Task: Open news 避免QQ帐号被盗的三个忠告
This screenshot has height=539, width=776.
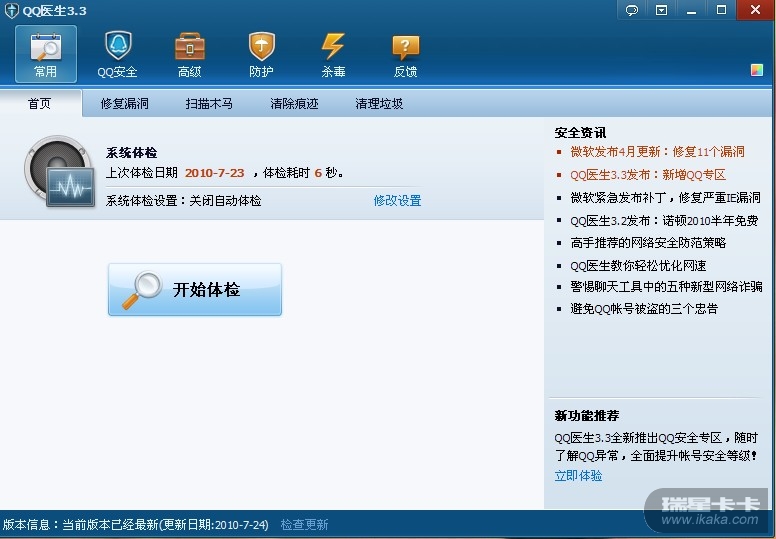Action: (644, 309)
